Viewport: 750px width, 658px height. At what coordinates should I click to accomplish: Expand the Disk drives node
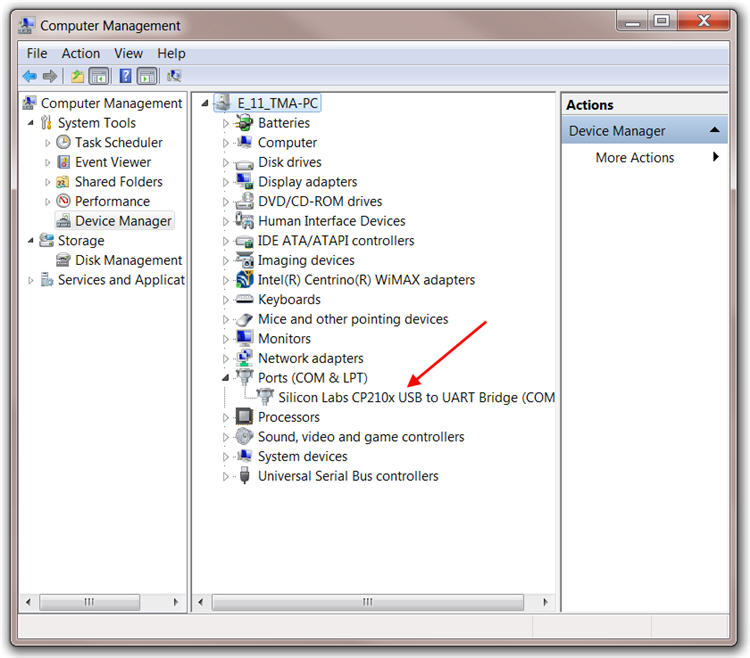click(225, 163)
